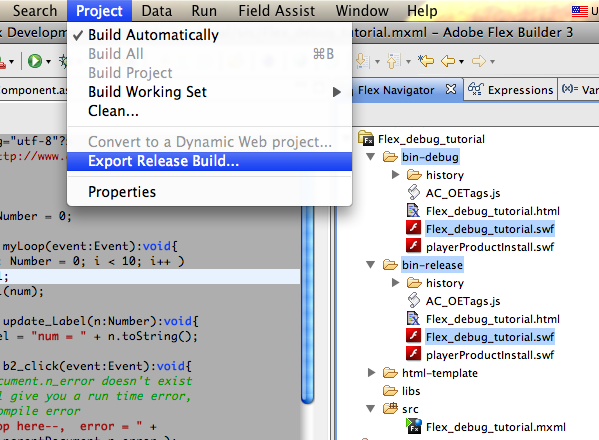Click the bin-release folder icon
Image resolution: width=599 pixels, height=440 pixels.
(390, 264)
